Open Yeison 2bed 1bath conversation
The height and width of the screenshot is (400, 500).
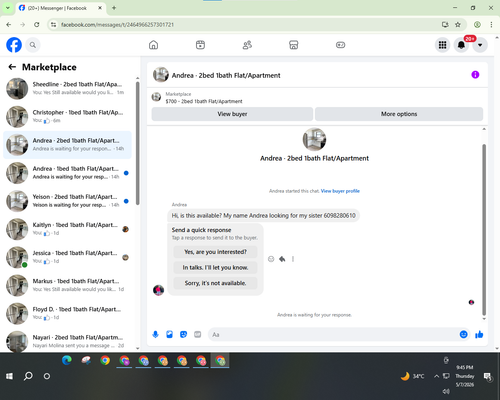tap(67, 201)
